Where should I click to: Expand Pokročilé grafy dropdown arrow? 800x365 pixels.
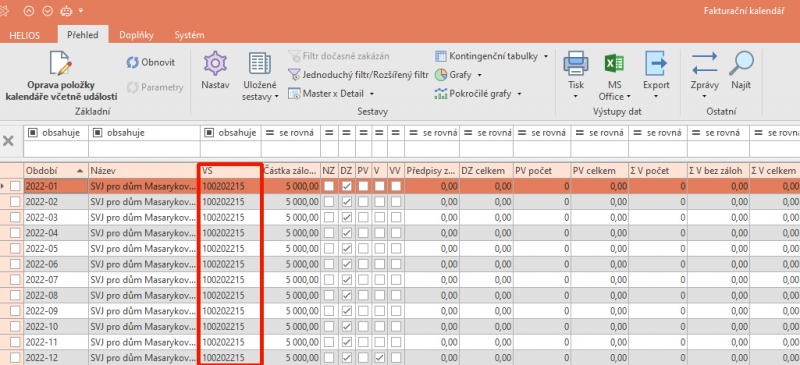coord(519,94)
